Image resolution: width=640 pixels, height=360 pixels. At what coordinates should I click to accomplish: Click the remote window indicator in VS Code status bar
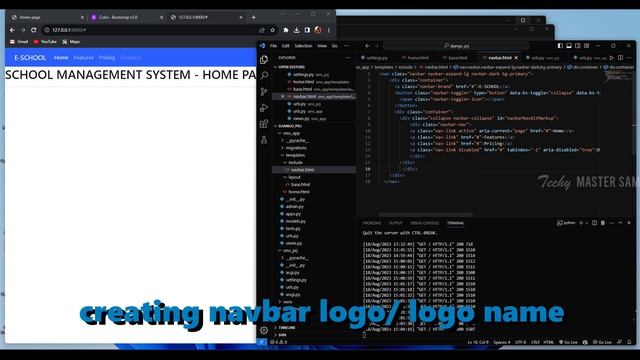[x=262, y=342]
